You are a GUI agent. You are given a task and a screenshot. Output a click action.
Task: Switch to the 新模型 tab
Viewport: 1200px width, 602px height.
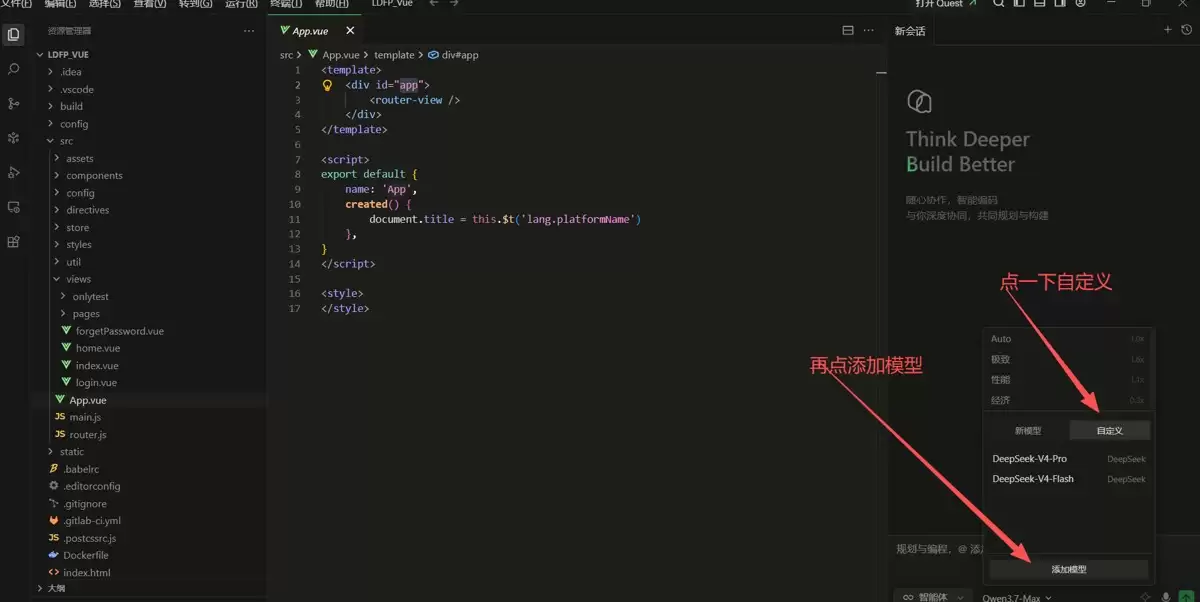[x=1028, y=431]
